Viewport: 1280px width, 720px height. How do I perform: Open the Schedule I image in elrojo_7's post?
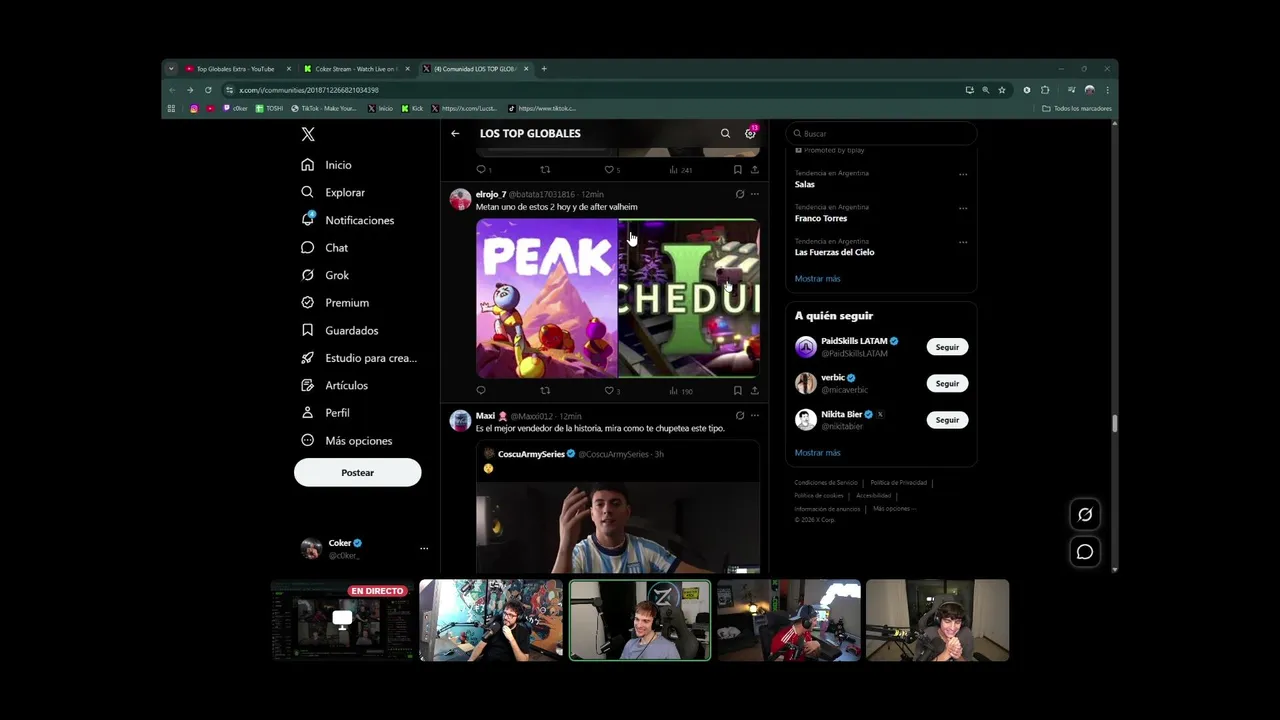(689, 298)
